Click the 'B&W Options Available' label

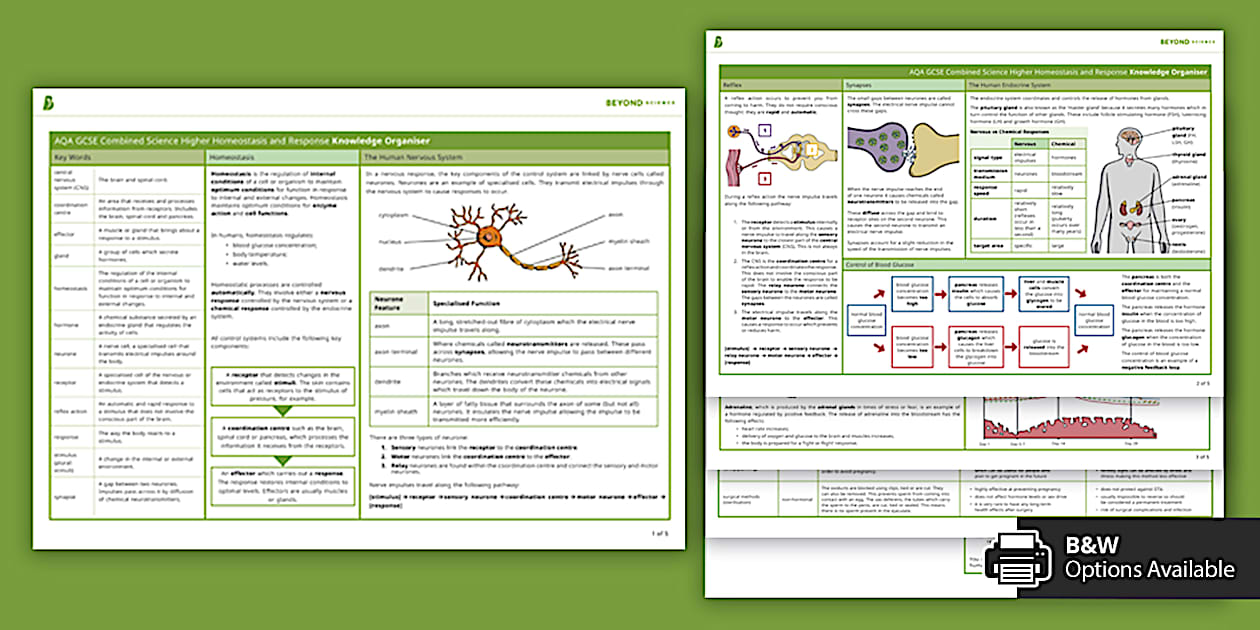(1149, 558)
